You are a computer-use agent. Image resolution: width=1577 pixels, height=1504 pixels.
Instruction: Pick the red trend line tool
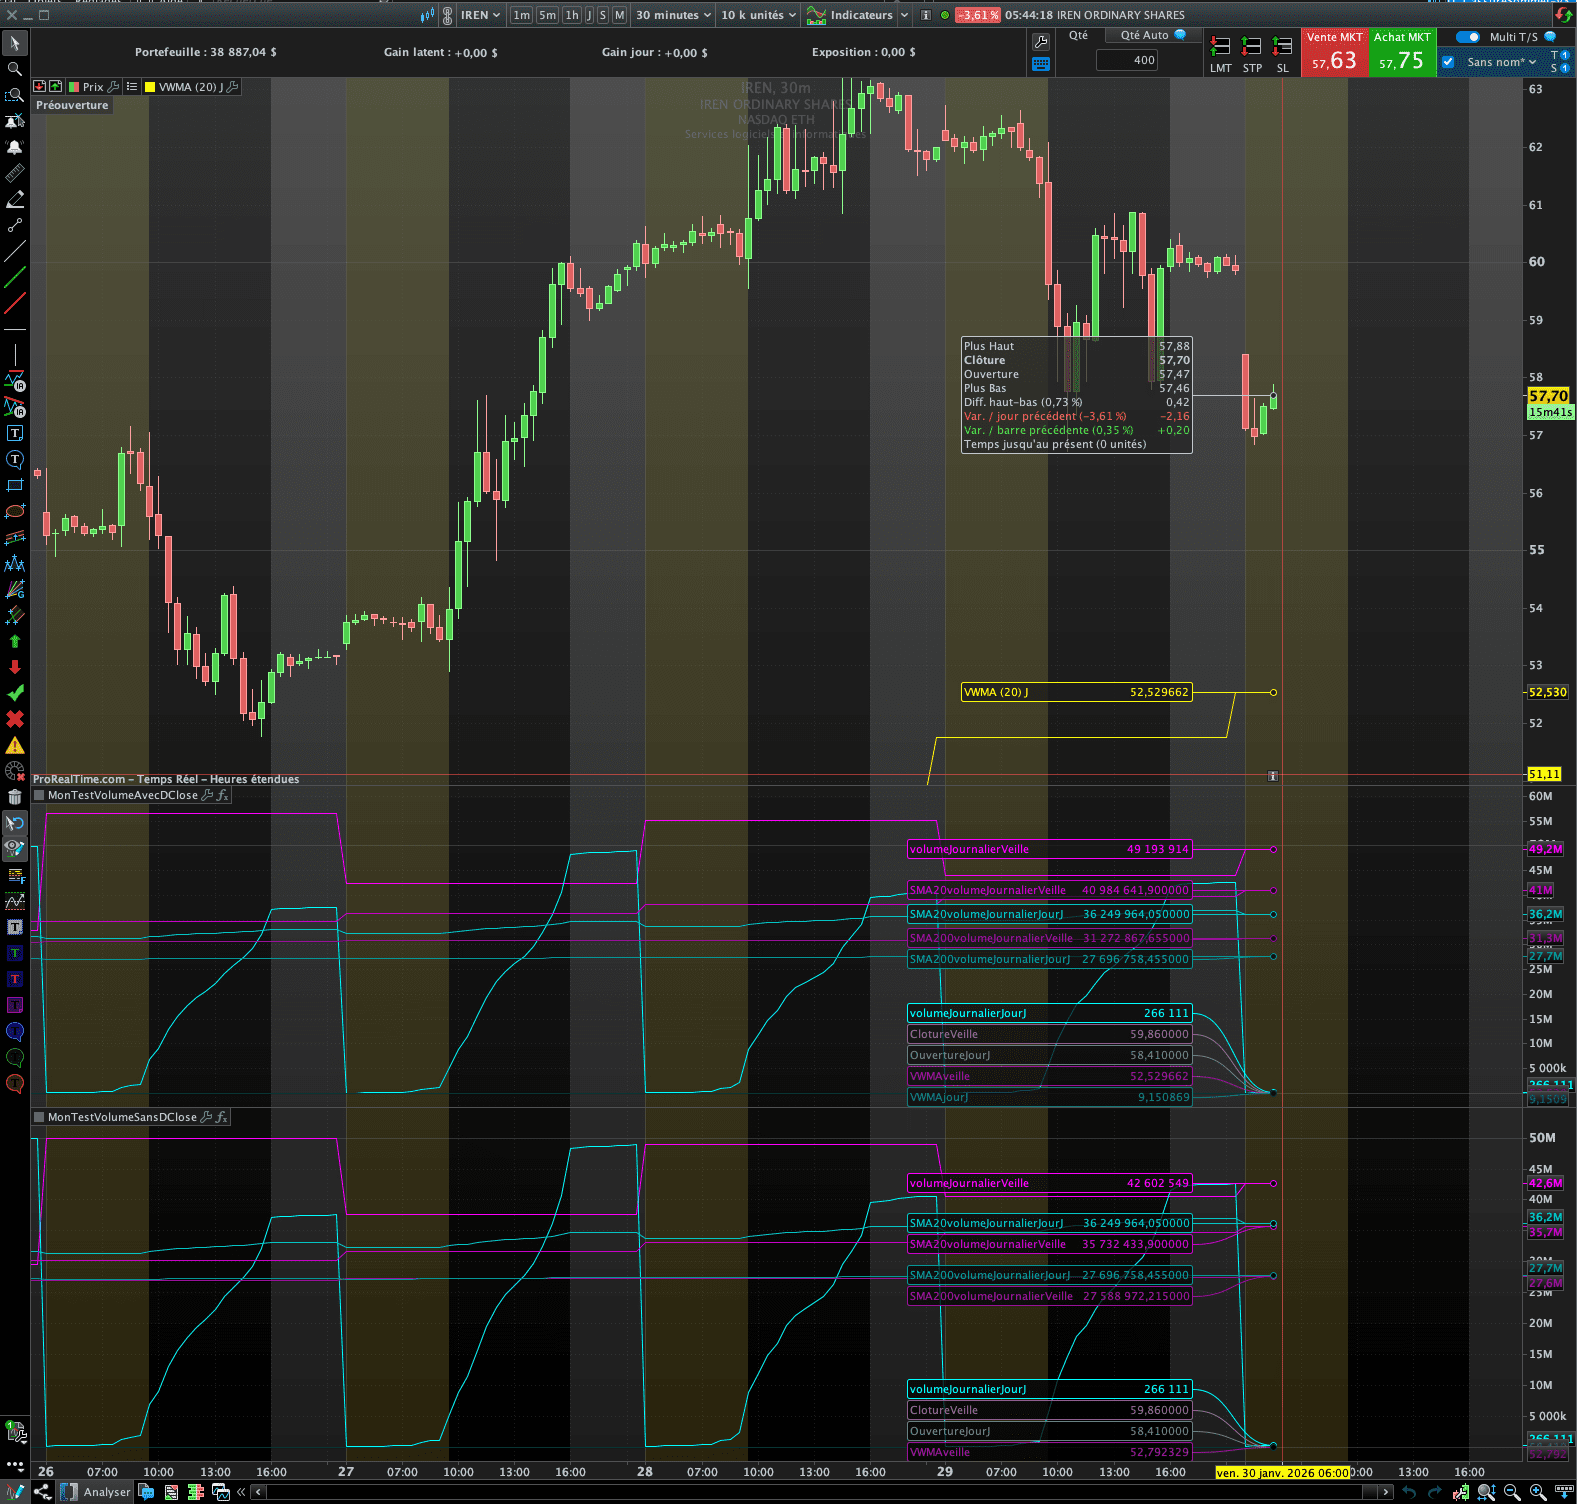[15, 303]
